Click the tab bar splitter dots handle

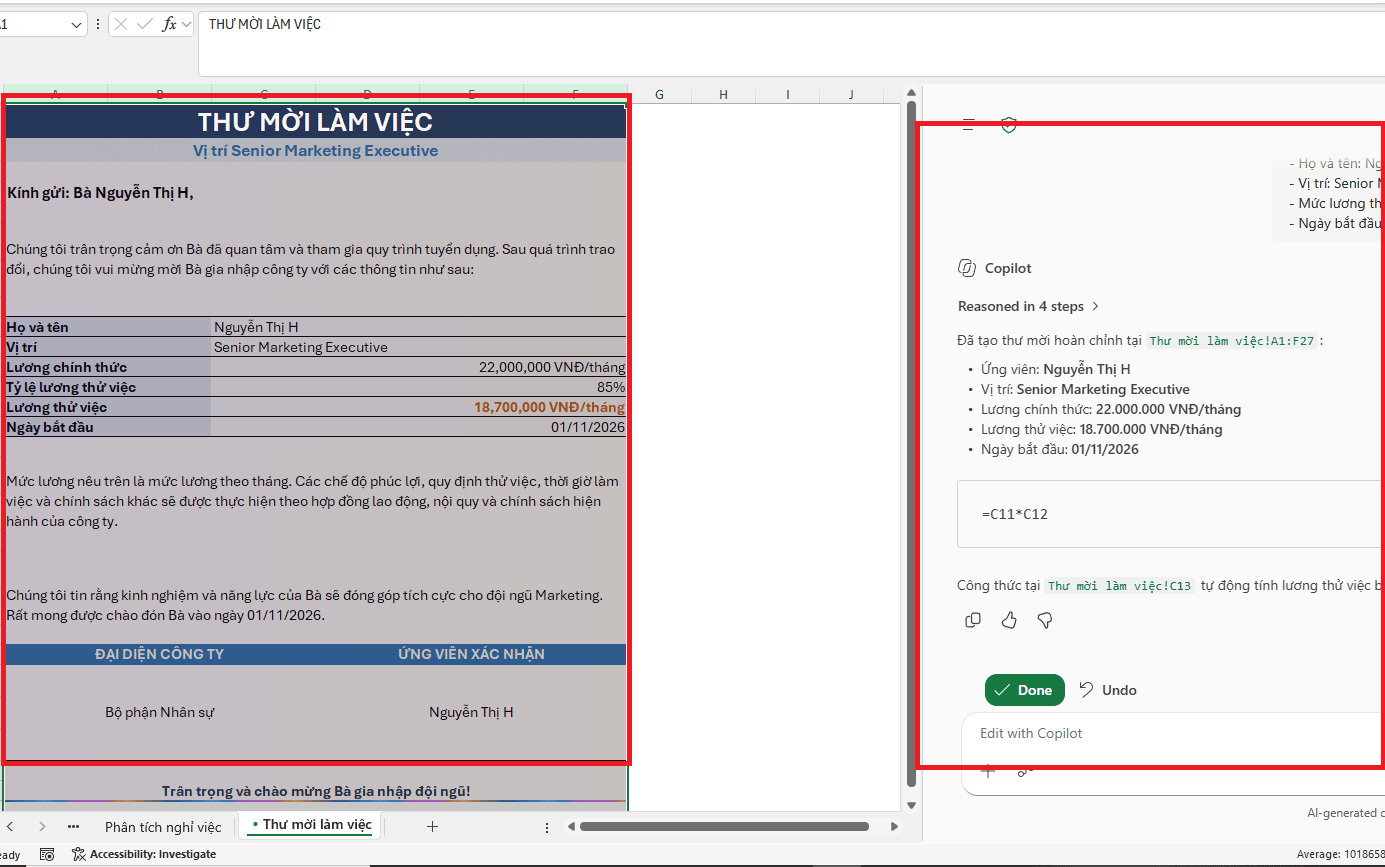click(x=547, y=827)
